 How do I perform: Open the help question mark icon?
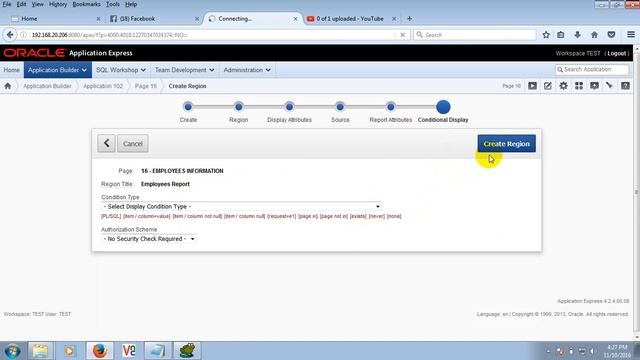(x=625, y=86)
